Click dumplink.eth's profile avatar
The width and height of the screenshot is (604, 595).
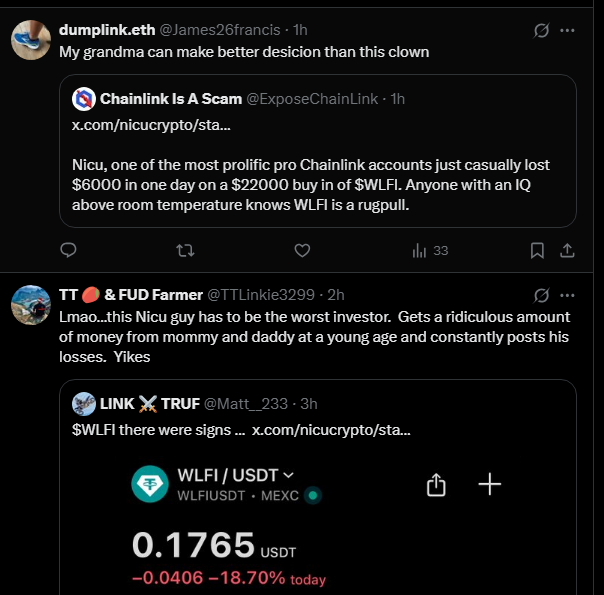[x=31, y=41]
